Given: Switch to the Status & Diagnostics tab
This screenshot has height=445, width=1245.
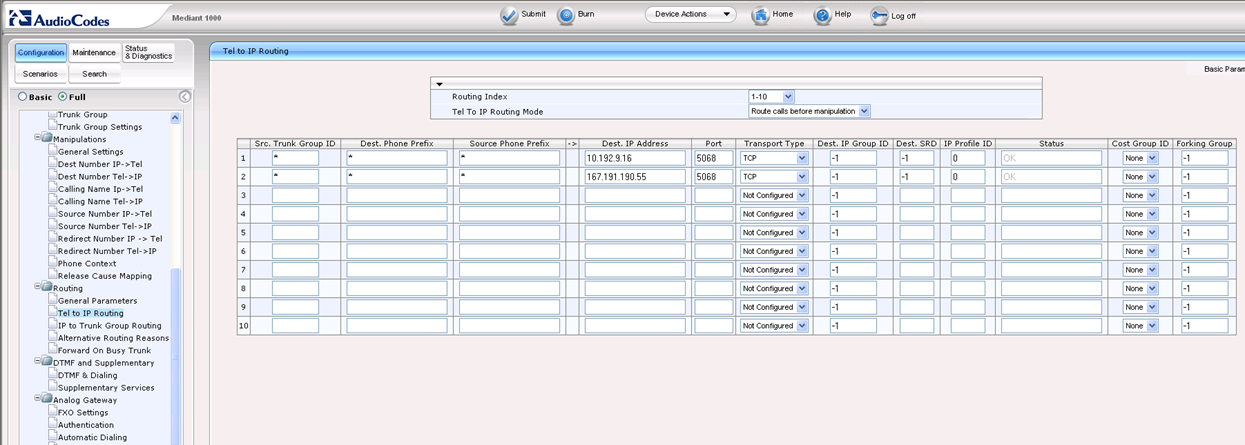Looking at the screenshot, I should (x=148, y=52).
